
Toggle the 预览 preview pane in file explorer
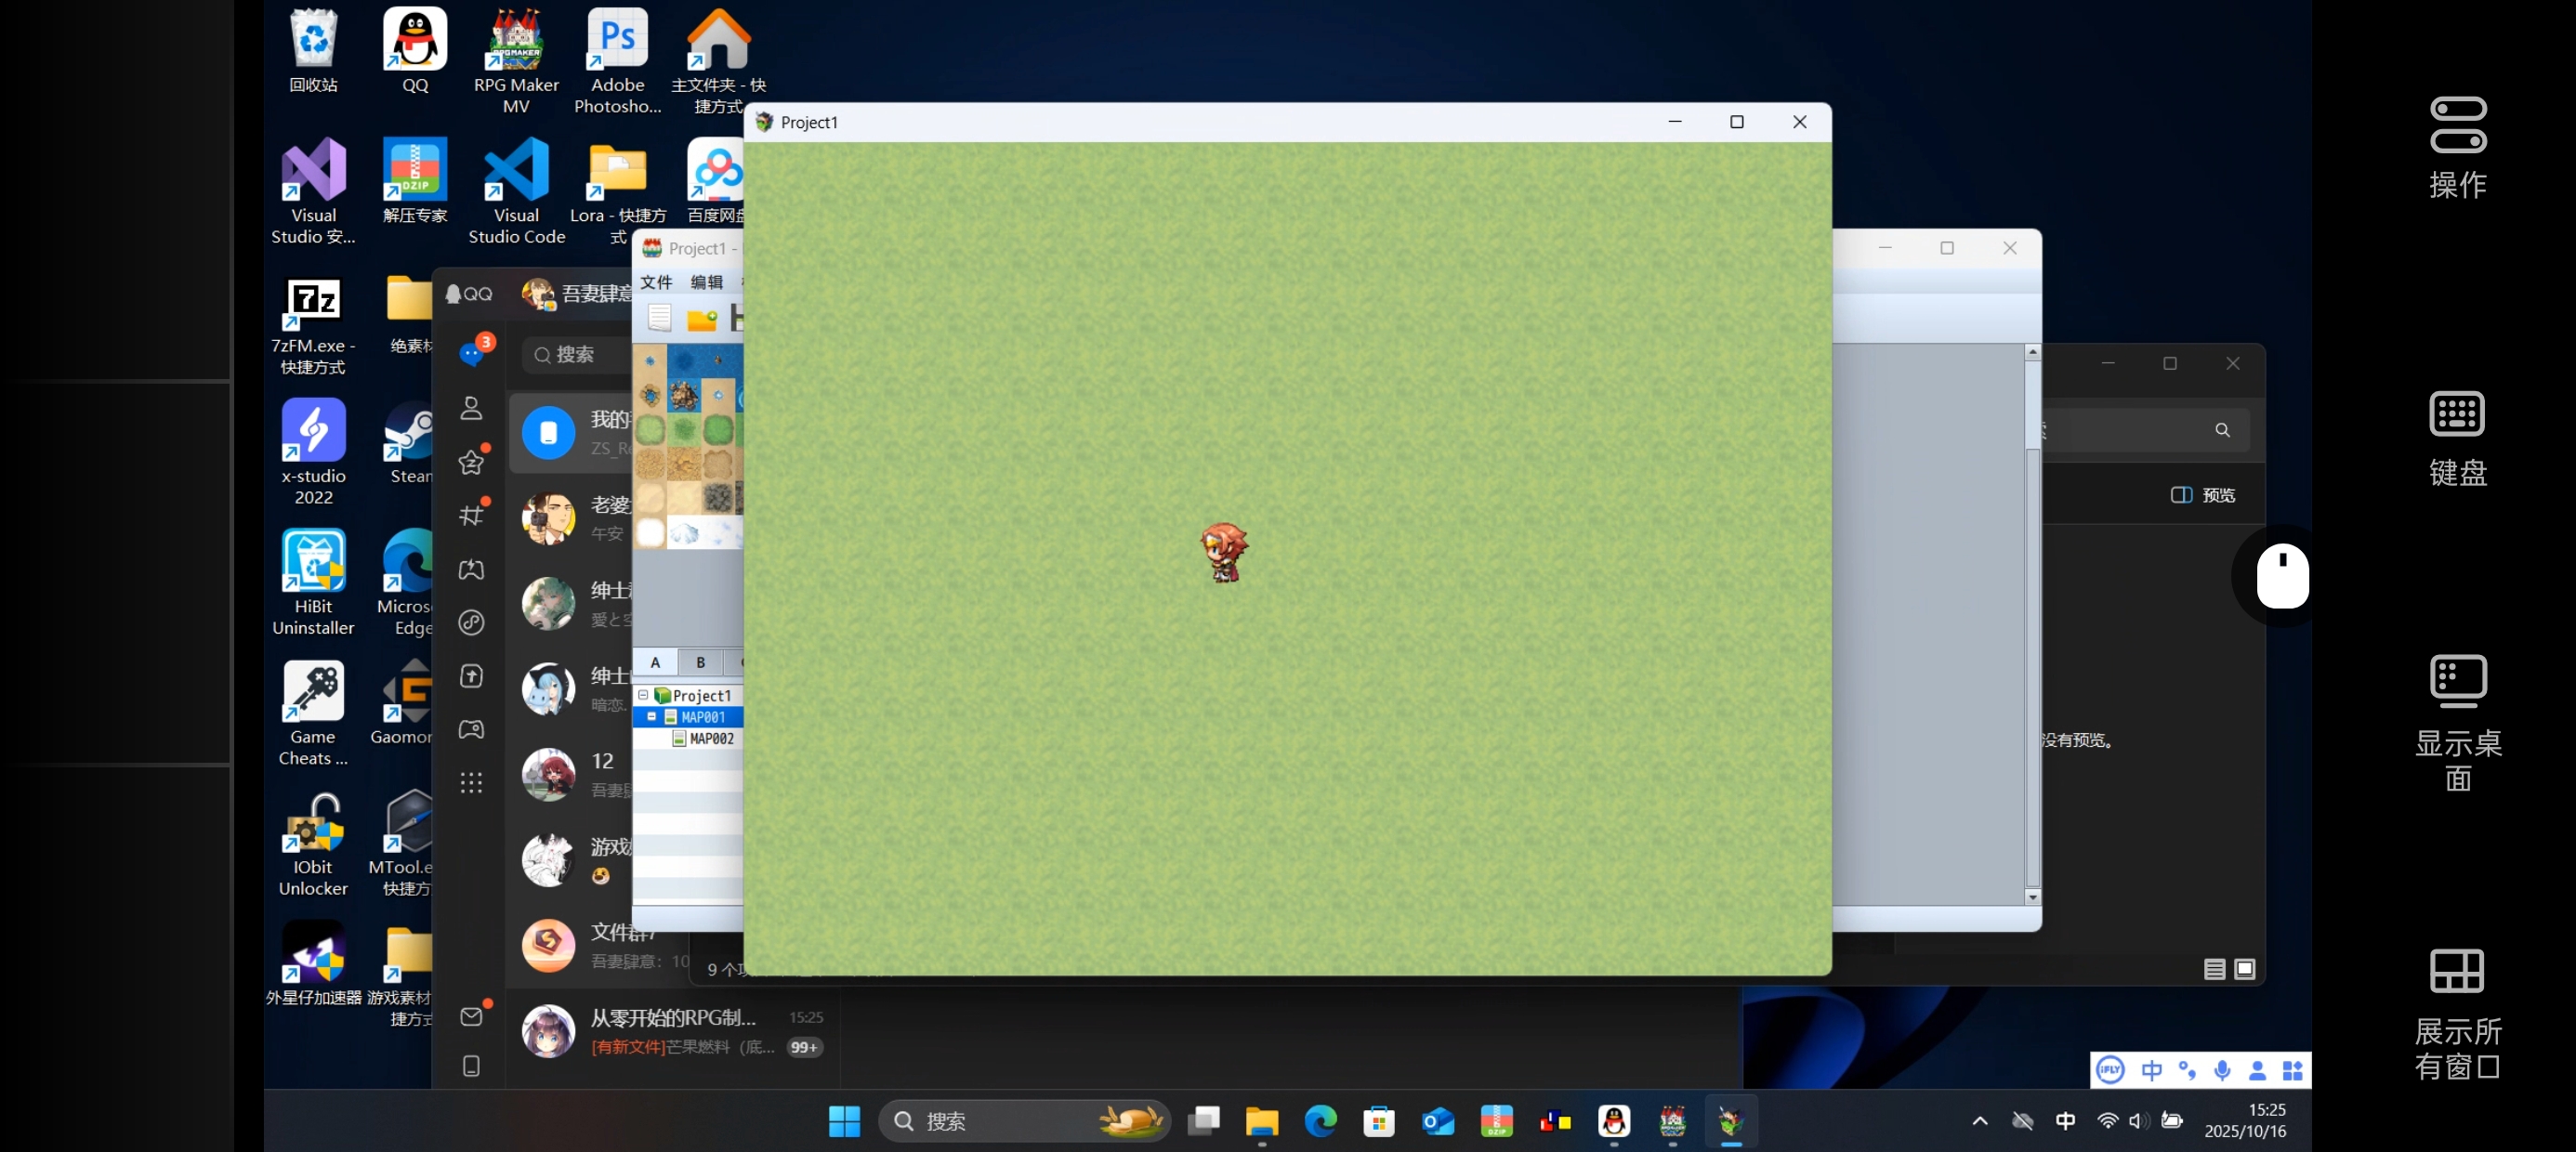(2203, 495)
